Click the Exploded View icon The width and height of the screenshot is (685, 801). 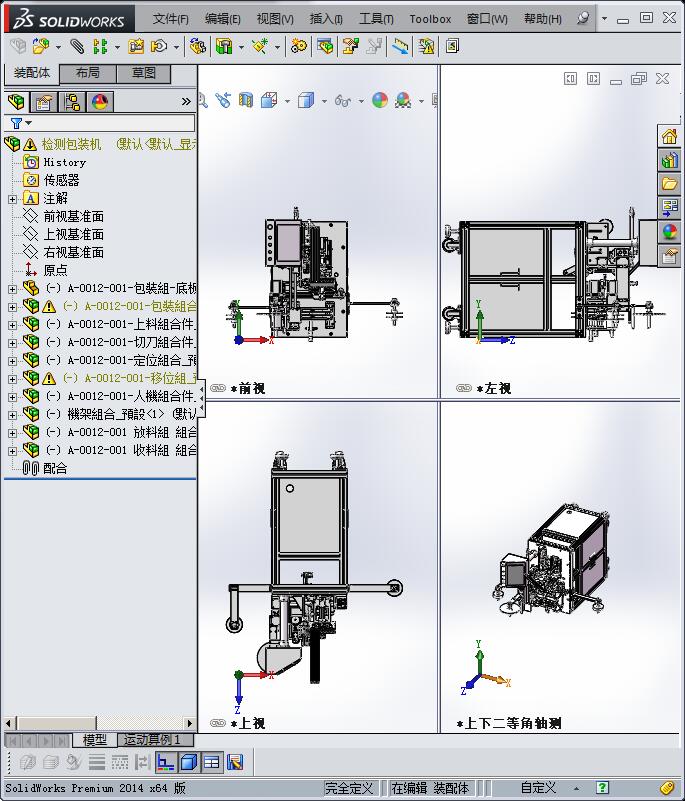pos(350,46)
